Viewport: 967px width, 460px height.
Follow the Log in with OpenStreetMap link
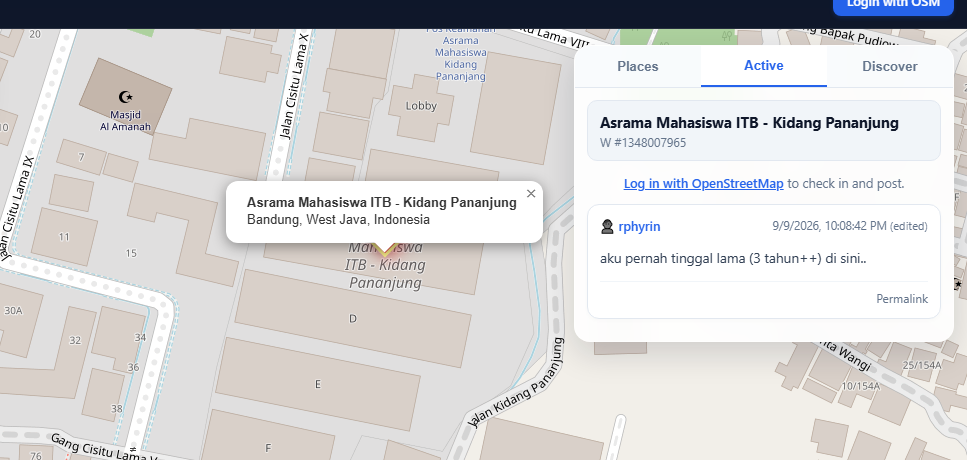pyautogui.click(x=704, y=184)
